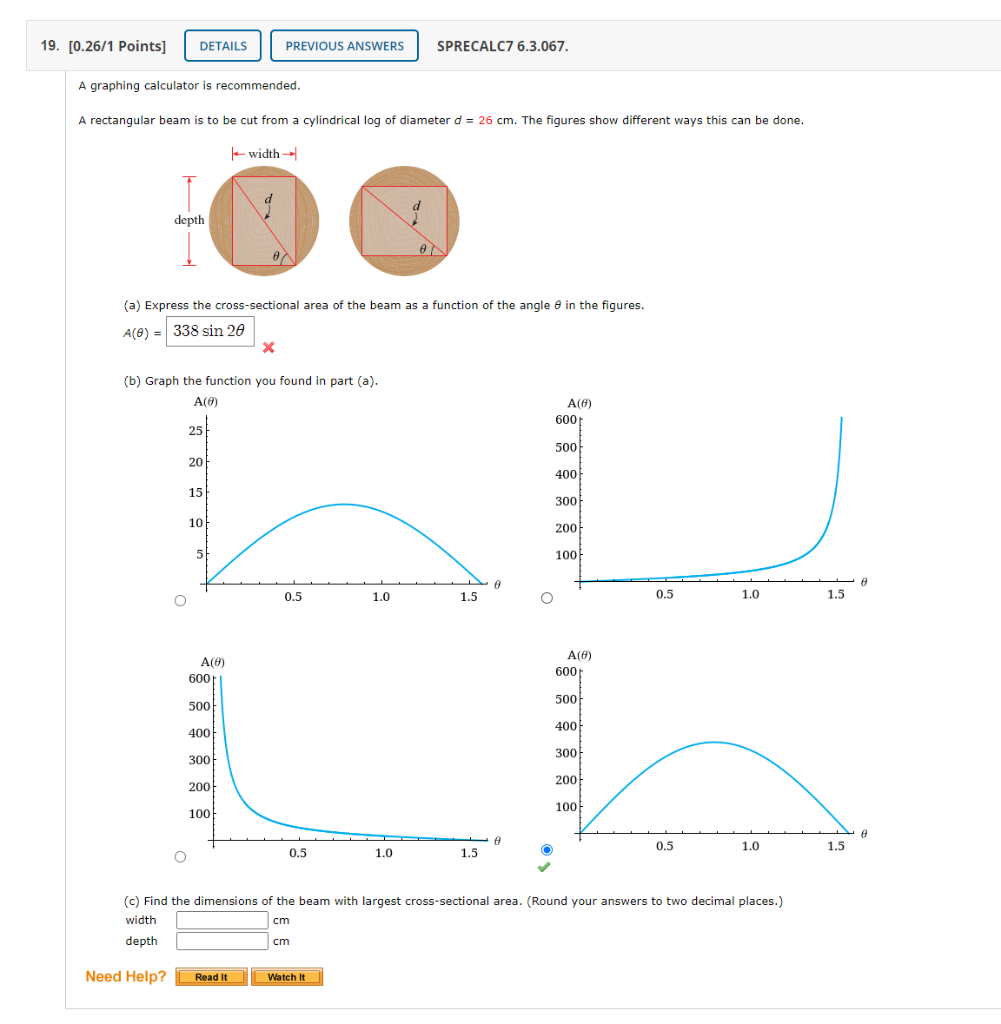1001x1024 pixels.
Task: Click the red value 26 in the problem
Action: tap(485, 120)
